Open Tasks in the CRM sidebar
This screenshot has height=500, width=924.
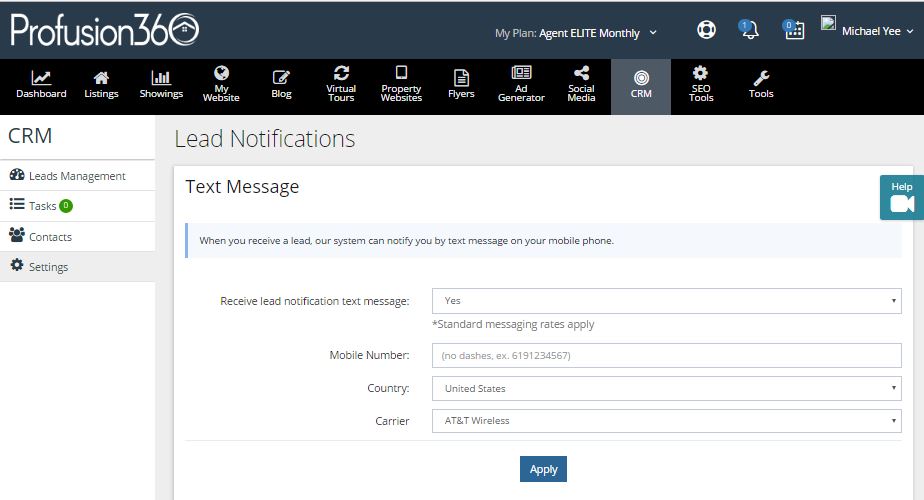click(77, 206)
